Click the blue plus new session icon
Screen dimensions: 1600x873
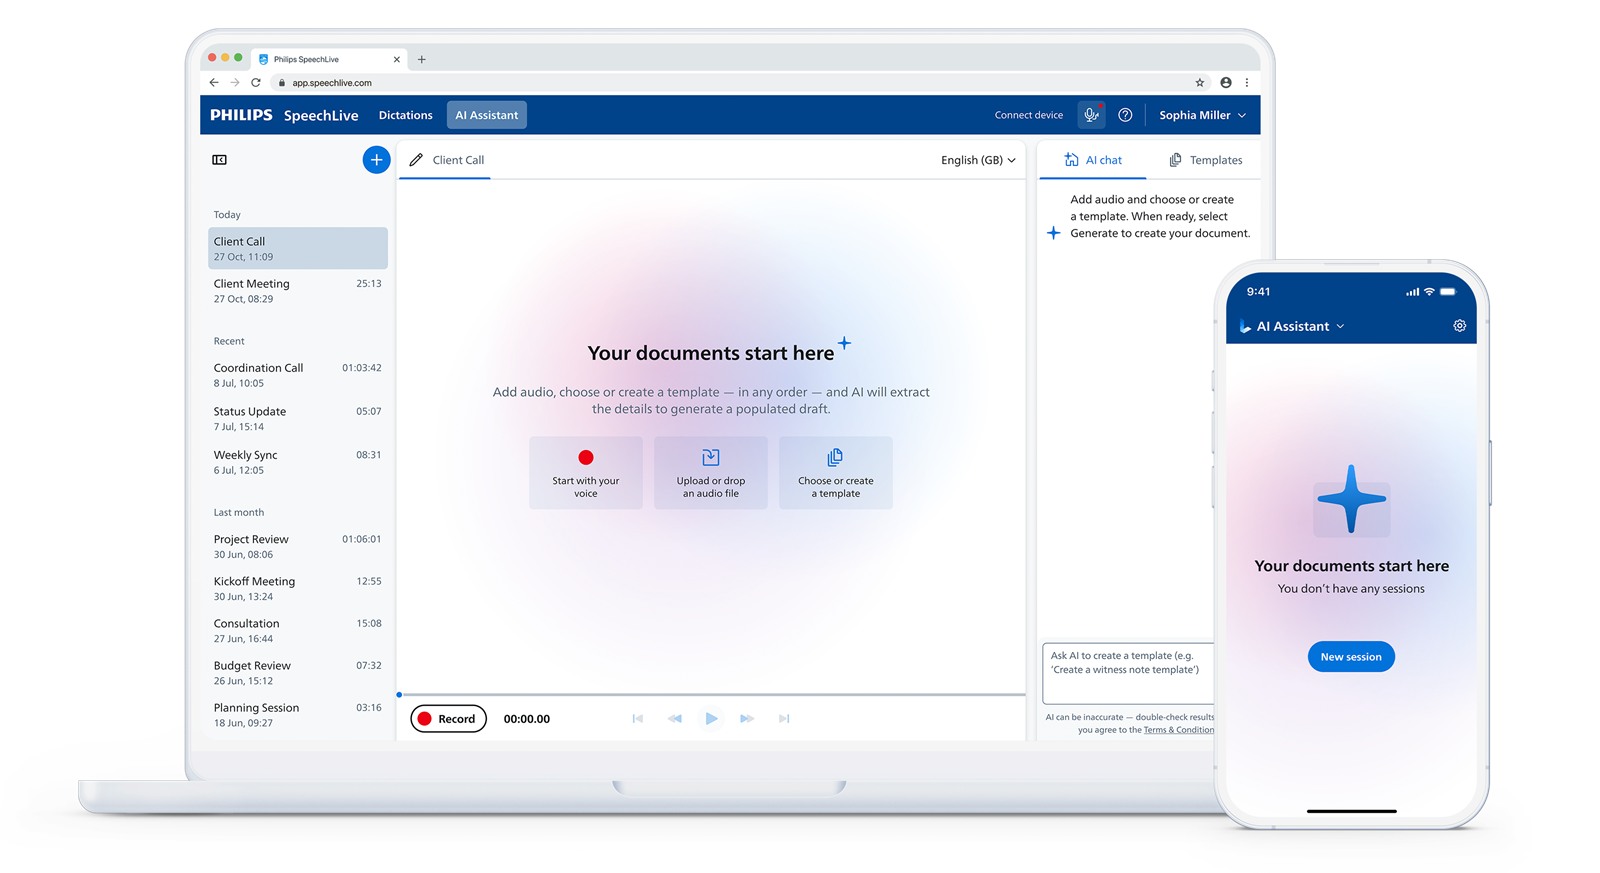[376, 160]
